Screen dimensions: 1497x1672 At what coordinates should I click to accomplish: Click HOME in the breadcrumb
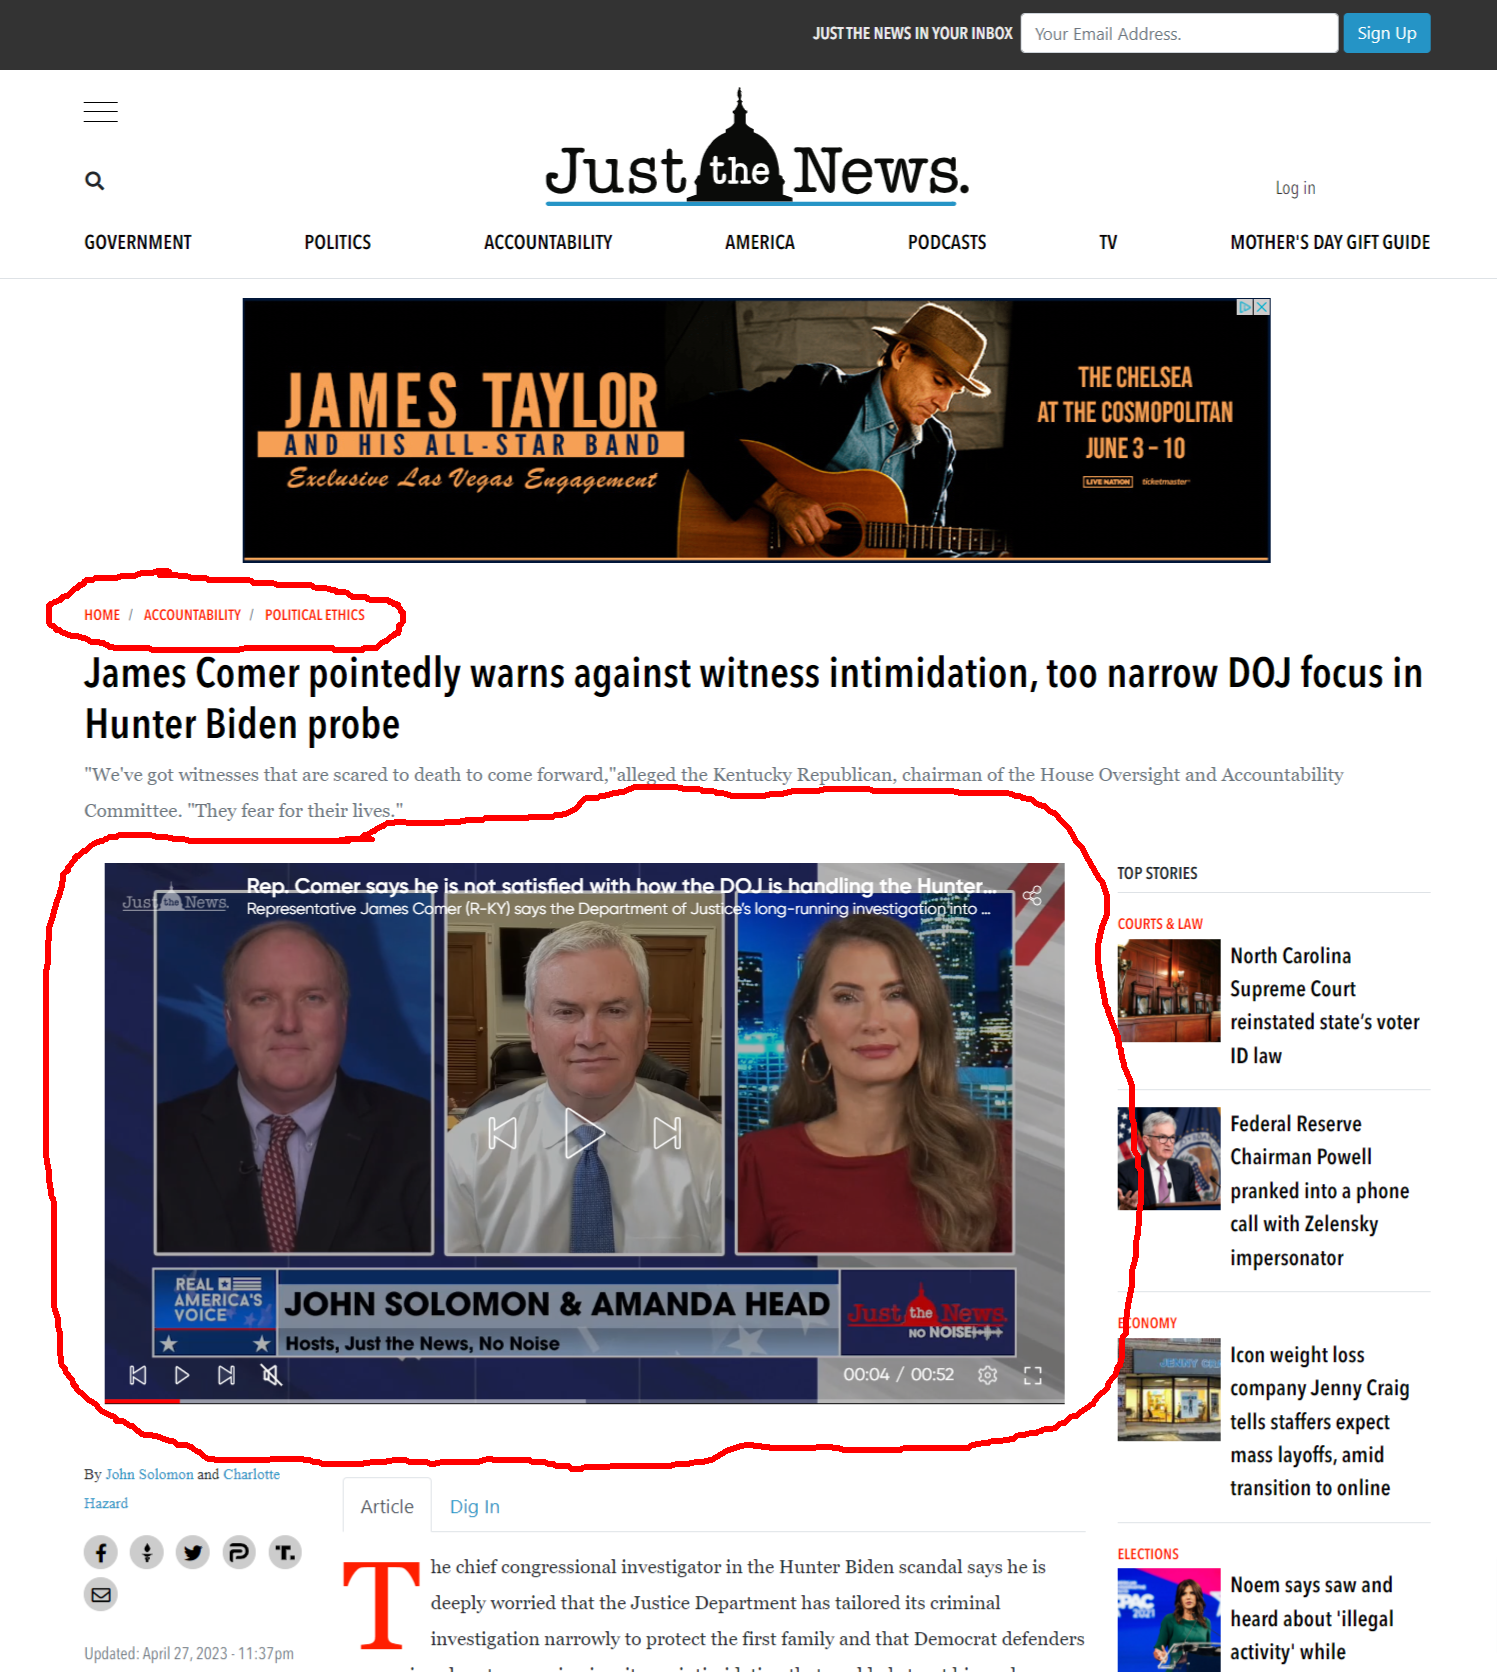point(102,615)
